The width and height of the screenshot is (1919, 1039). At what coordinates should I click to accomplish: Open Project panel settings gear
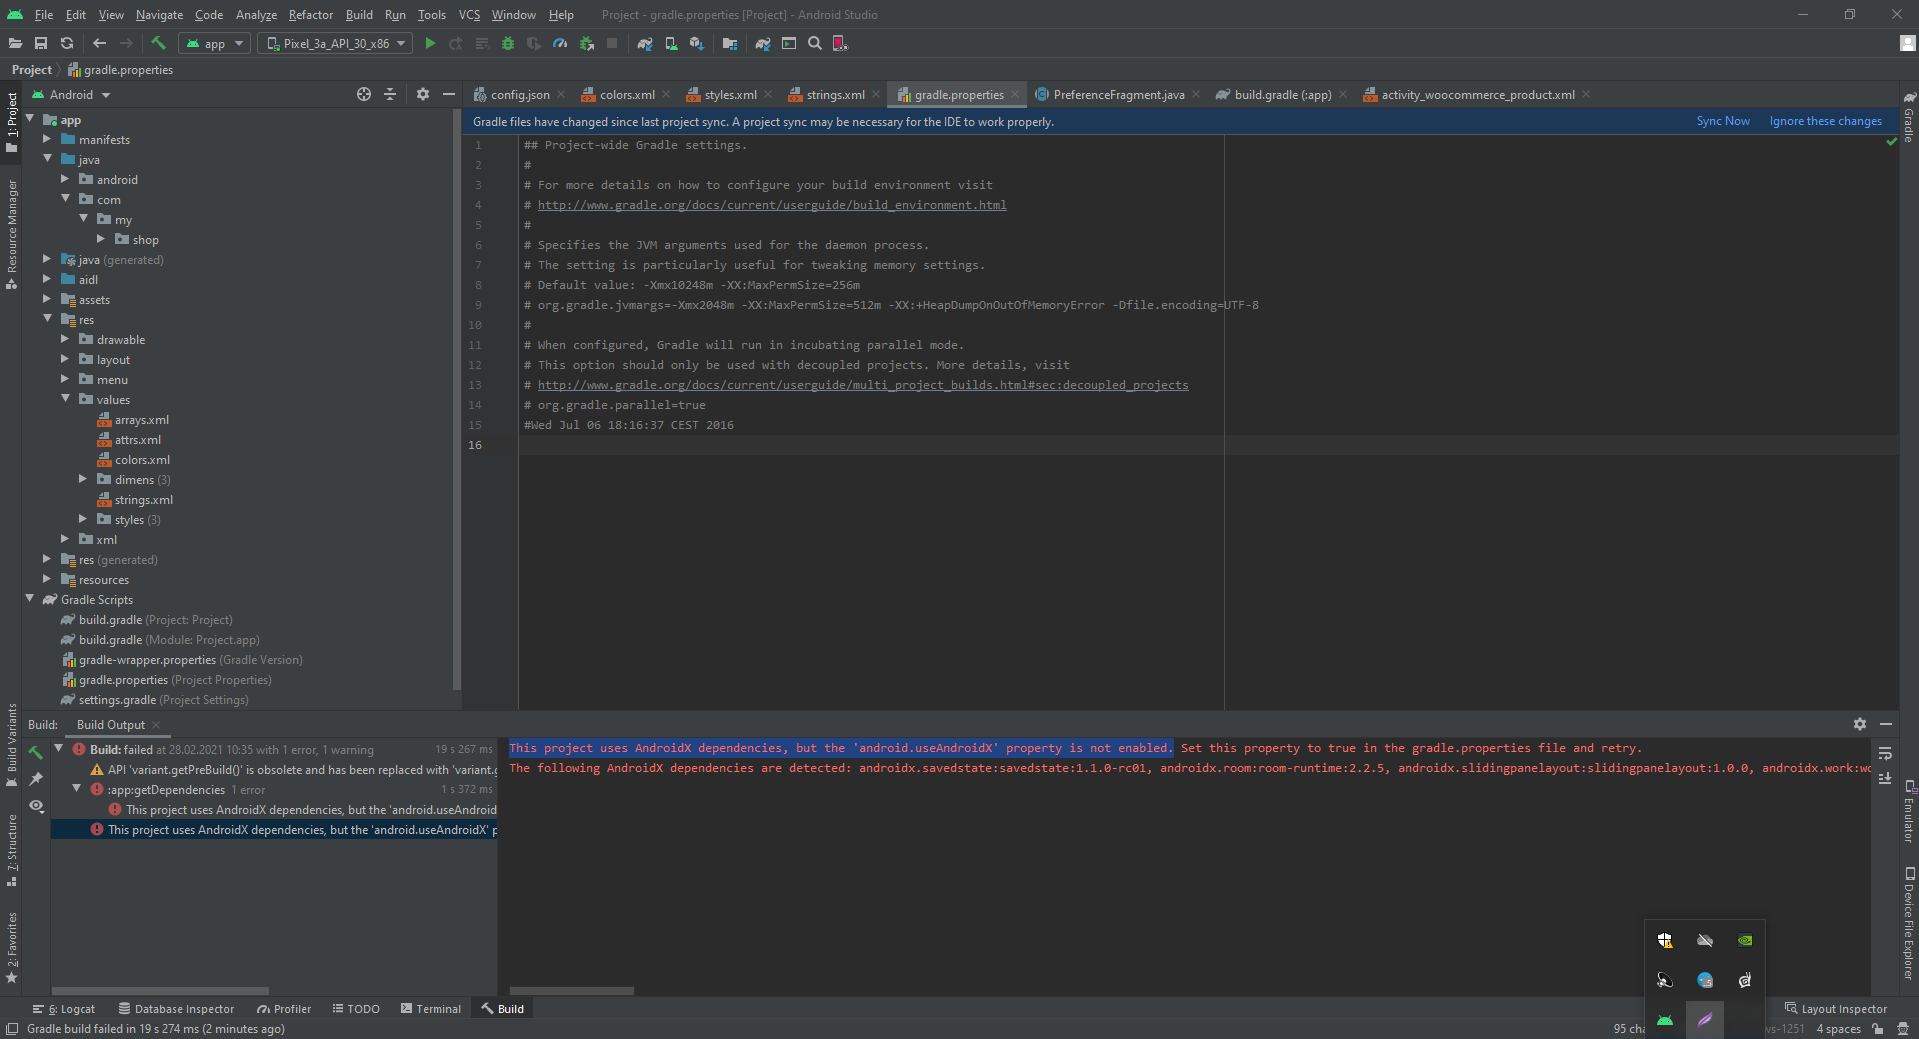pos(423,94)
